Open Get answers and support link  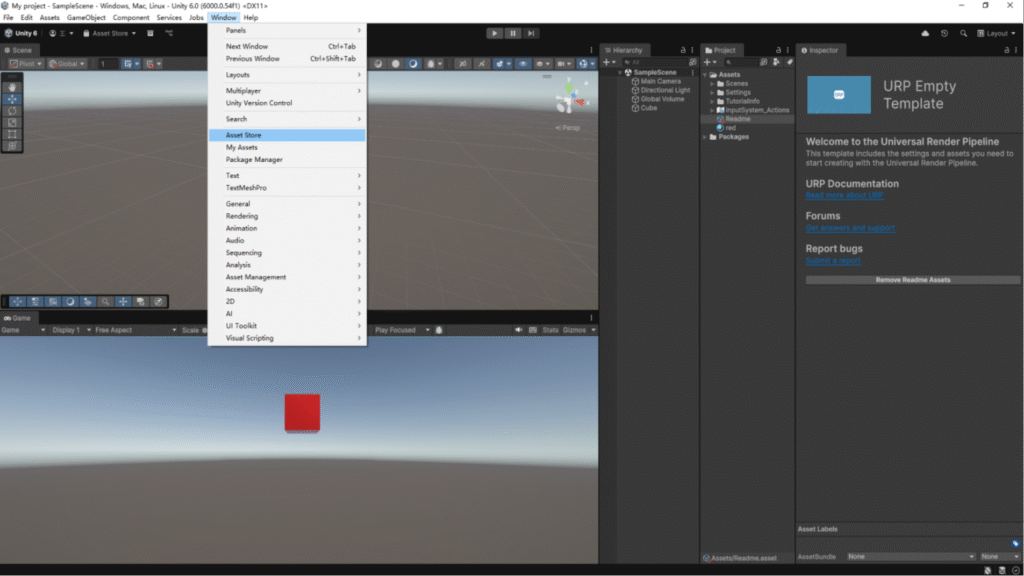point(850,228)
